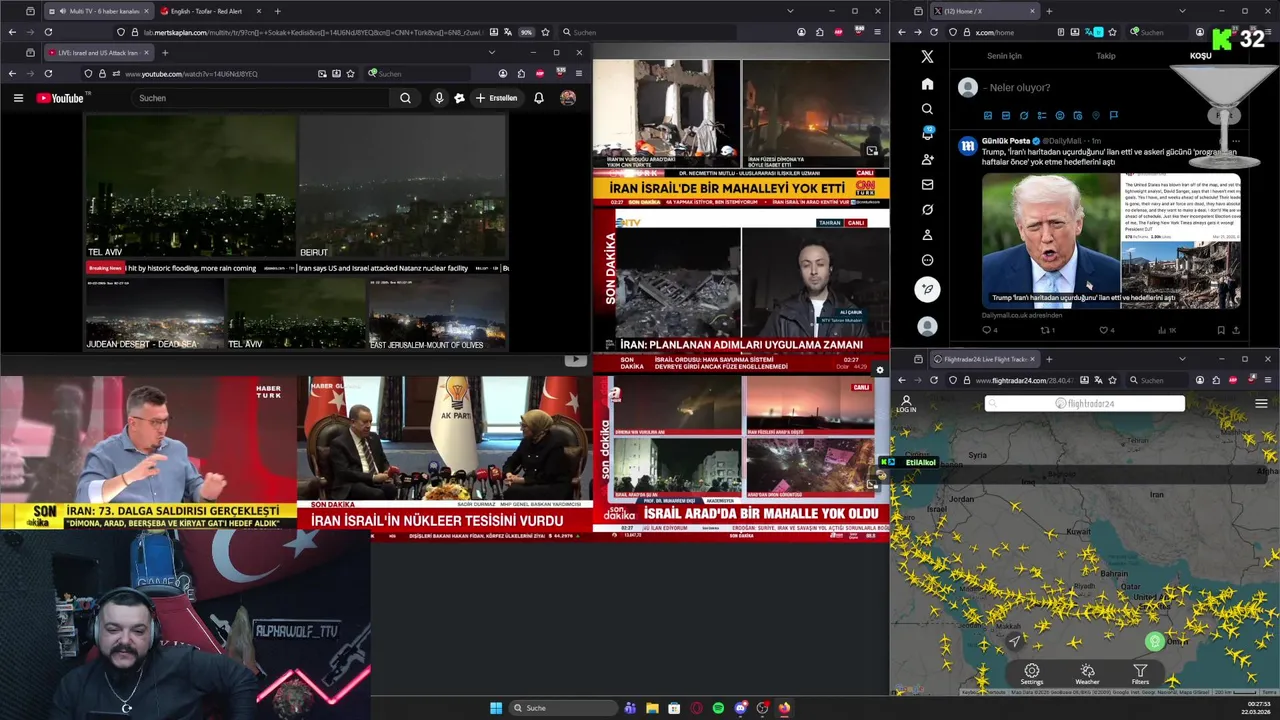The height and width of the screenshot is (720, 1280).
Task: Switch to KOŞU tab on X
Action: [x=1200, y=56]
